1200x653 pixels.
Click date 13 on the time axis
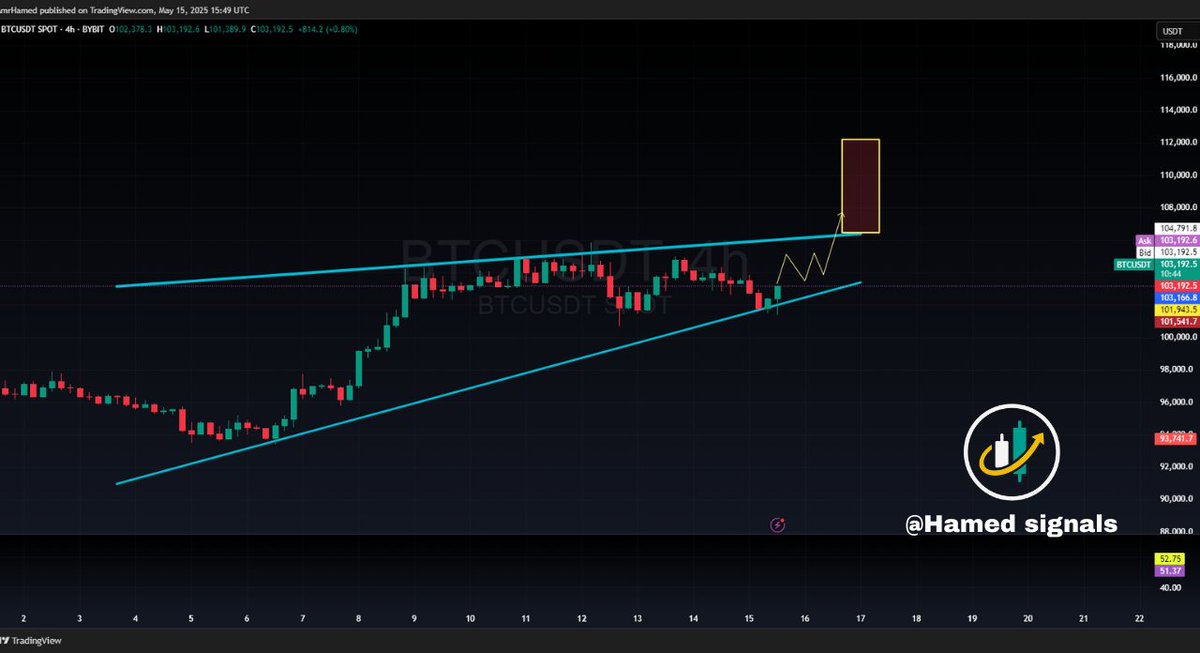coord(637,619)
